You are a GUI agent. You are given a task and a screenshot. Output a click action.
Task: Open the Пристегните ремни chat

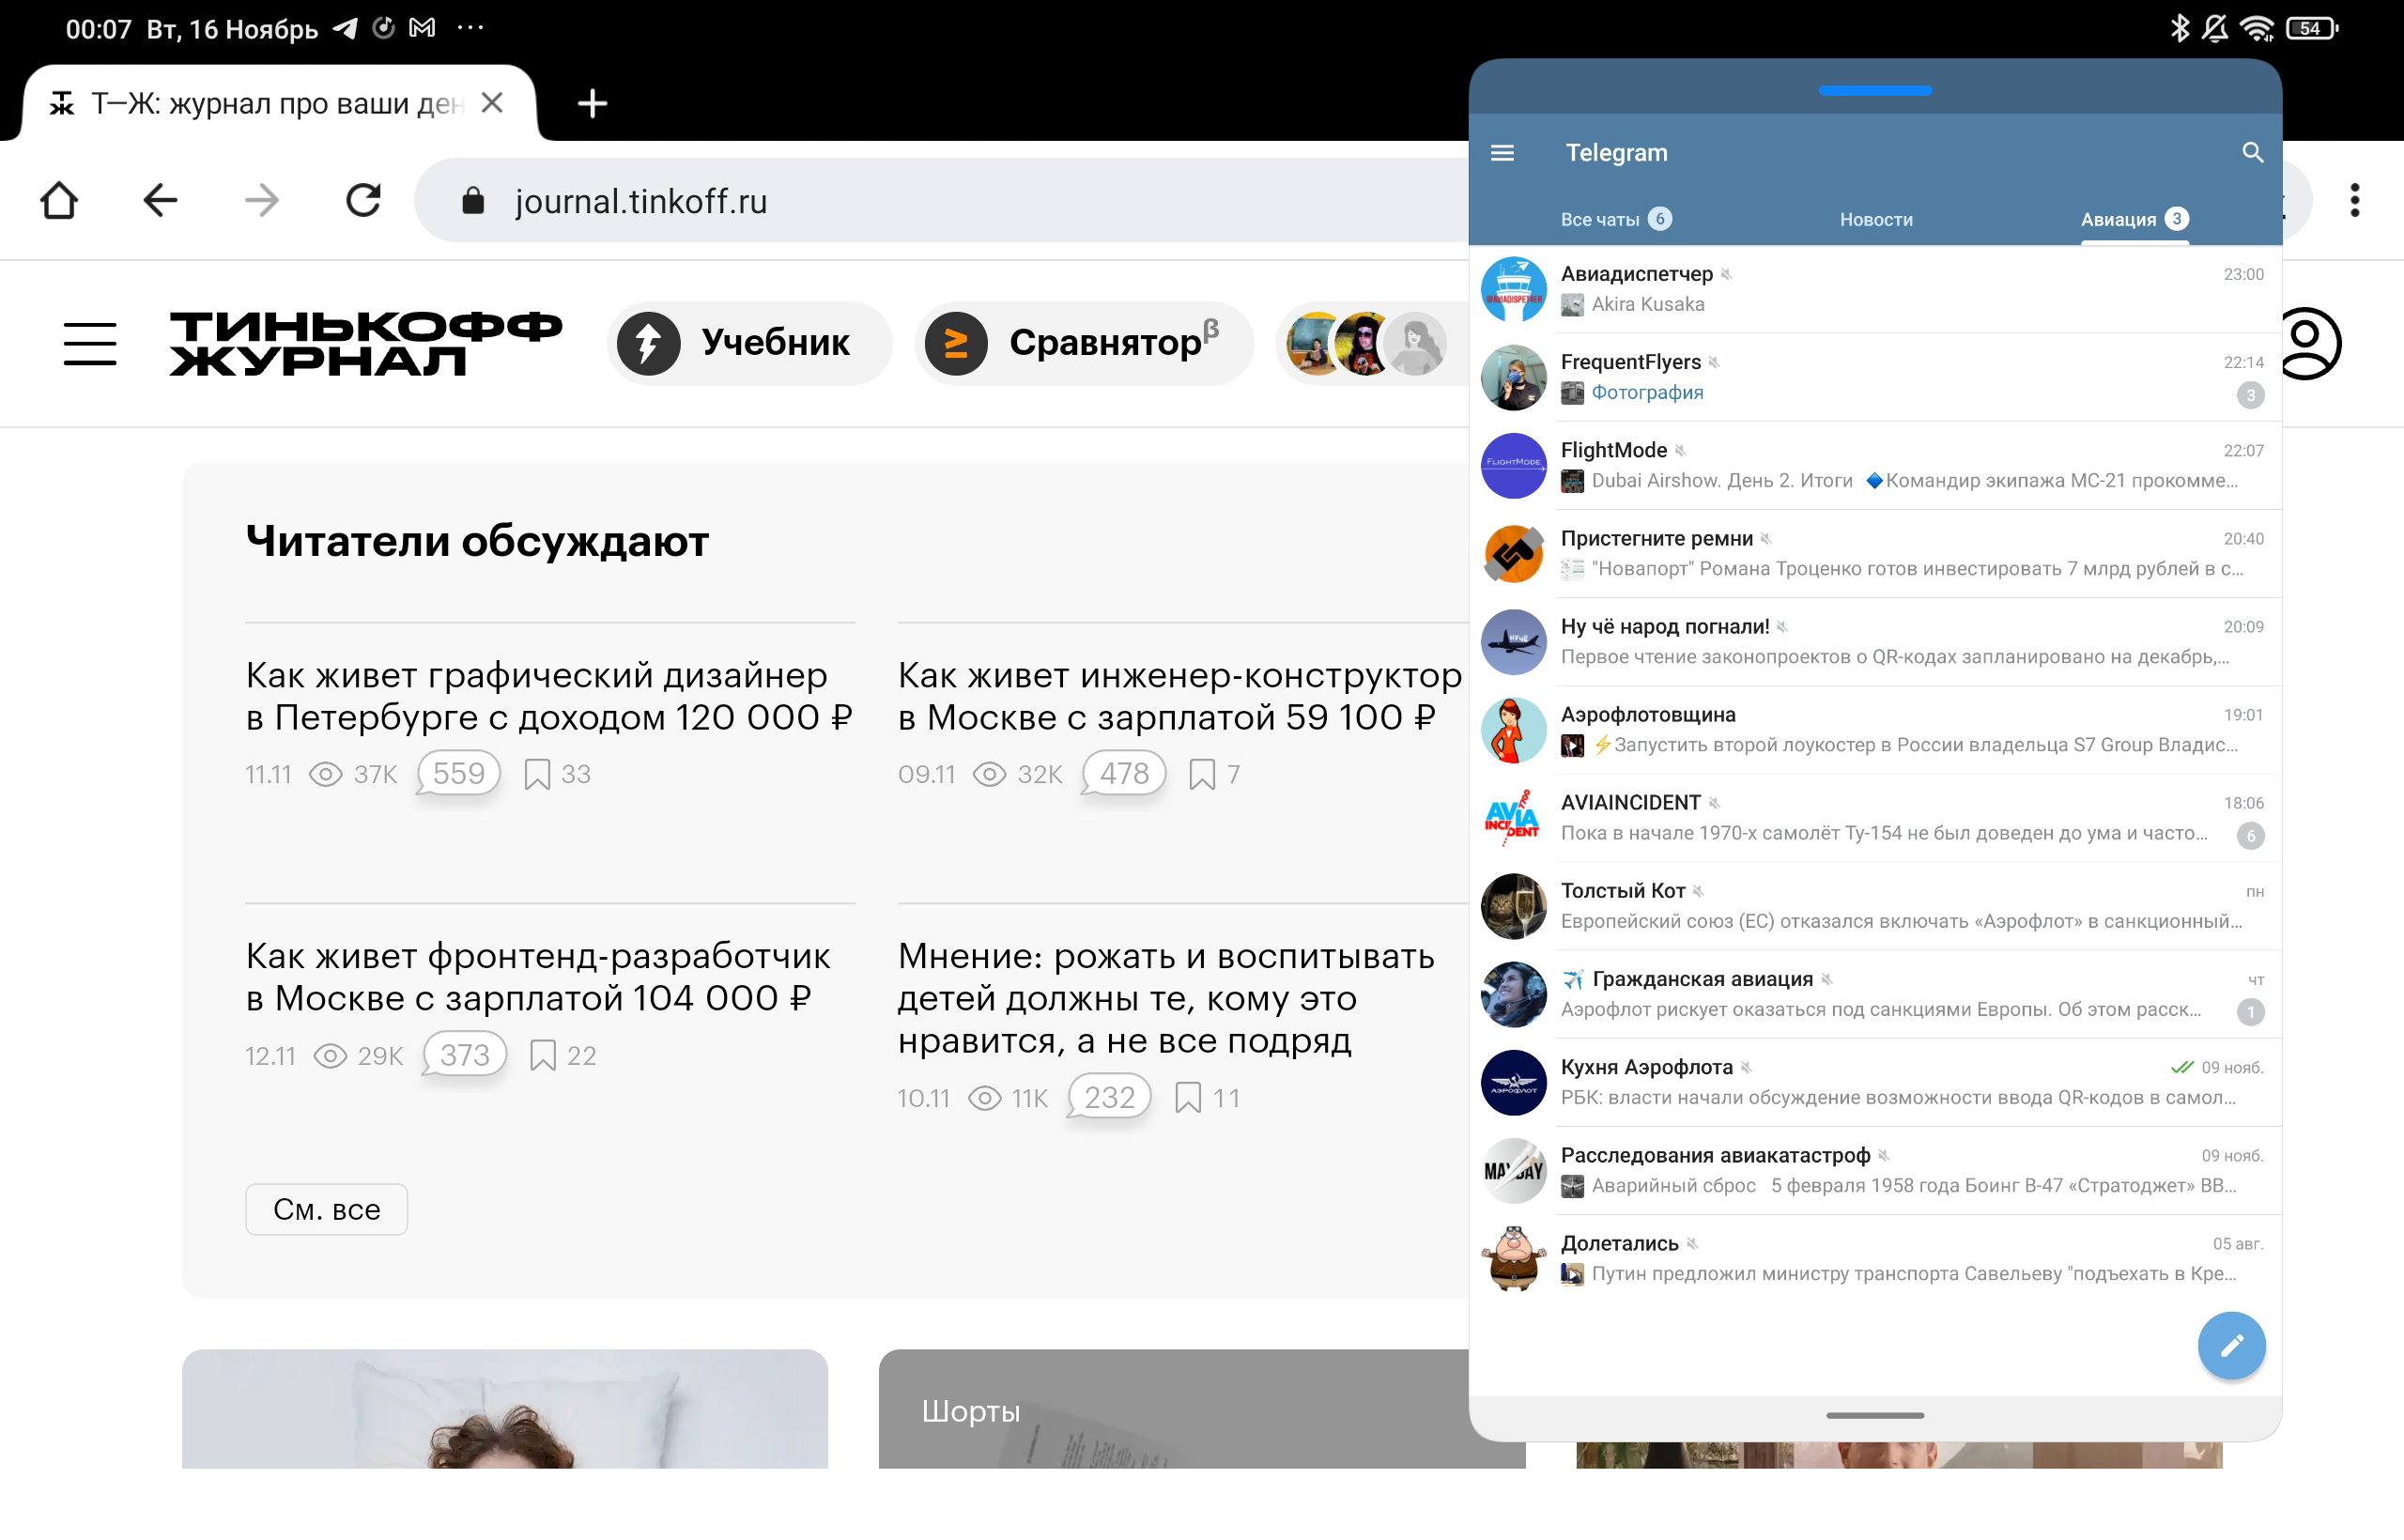pos(1875,553)
